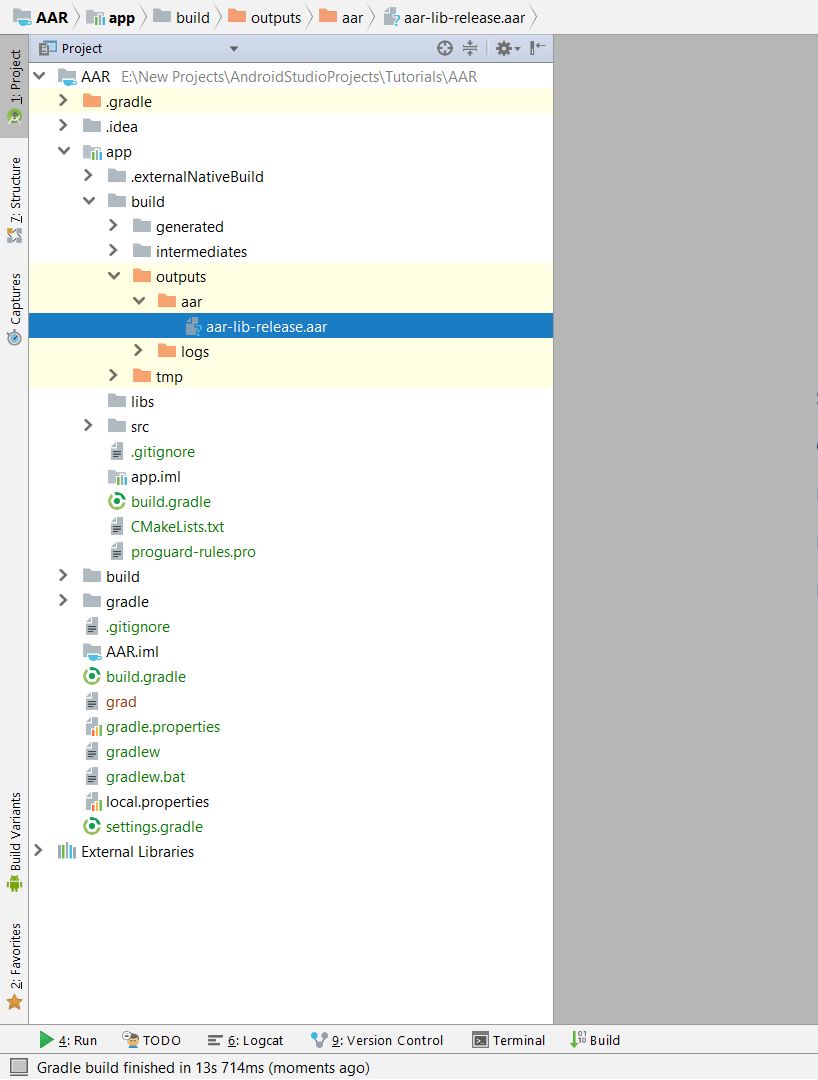Collapse the app build folder

(x=89, y=201)
